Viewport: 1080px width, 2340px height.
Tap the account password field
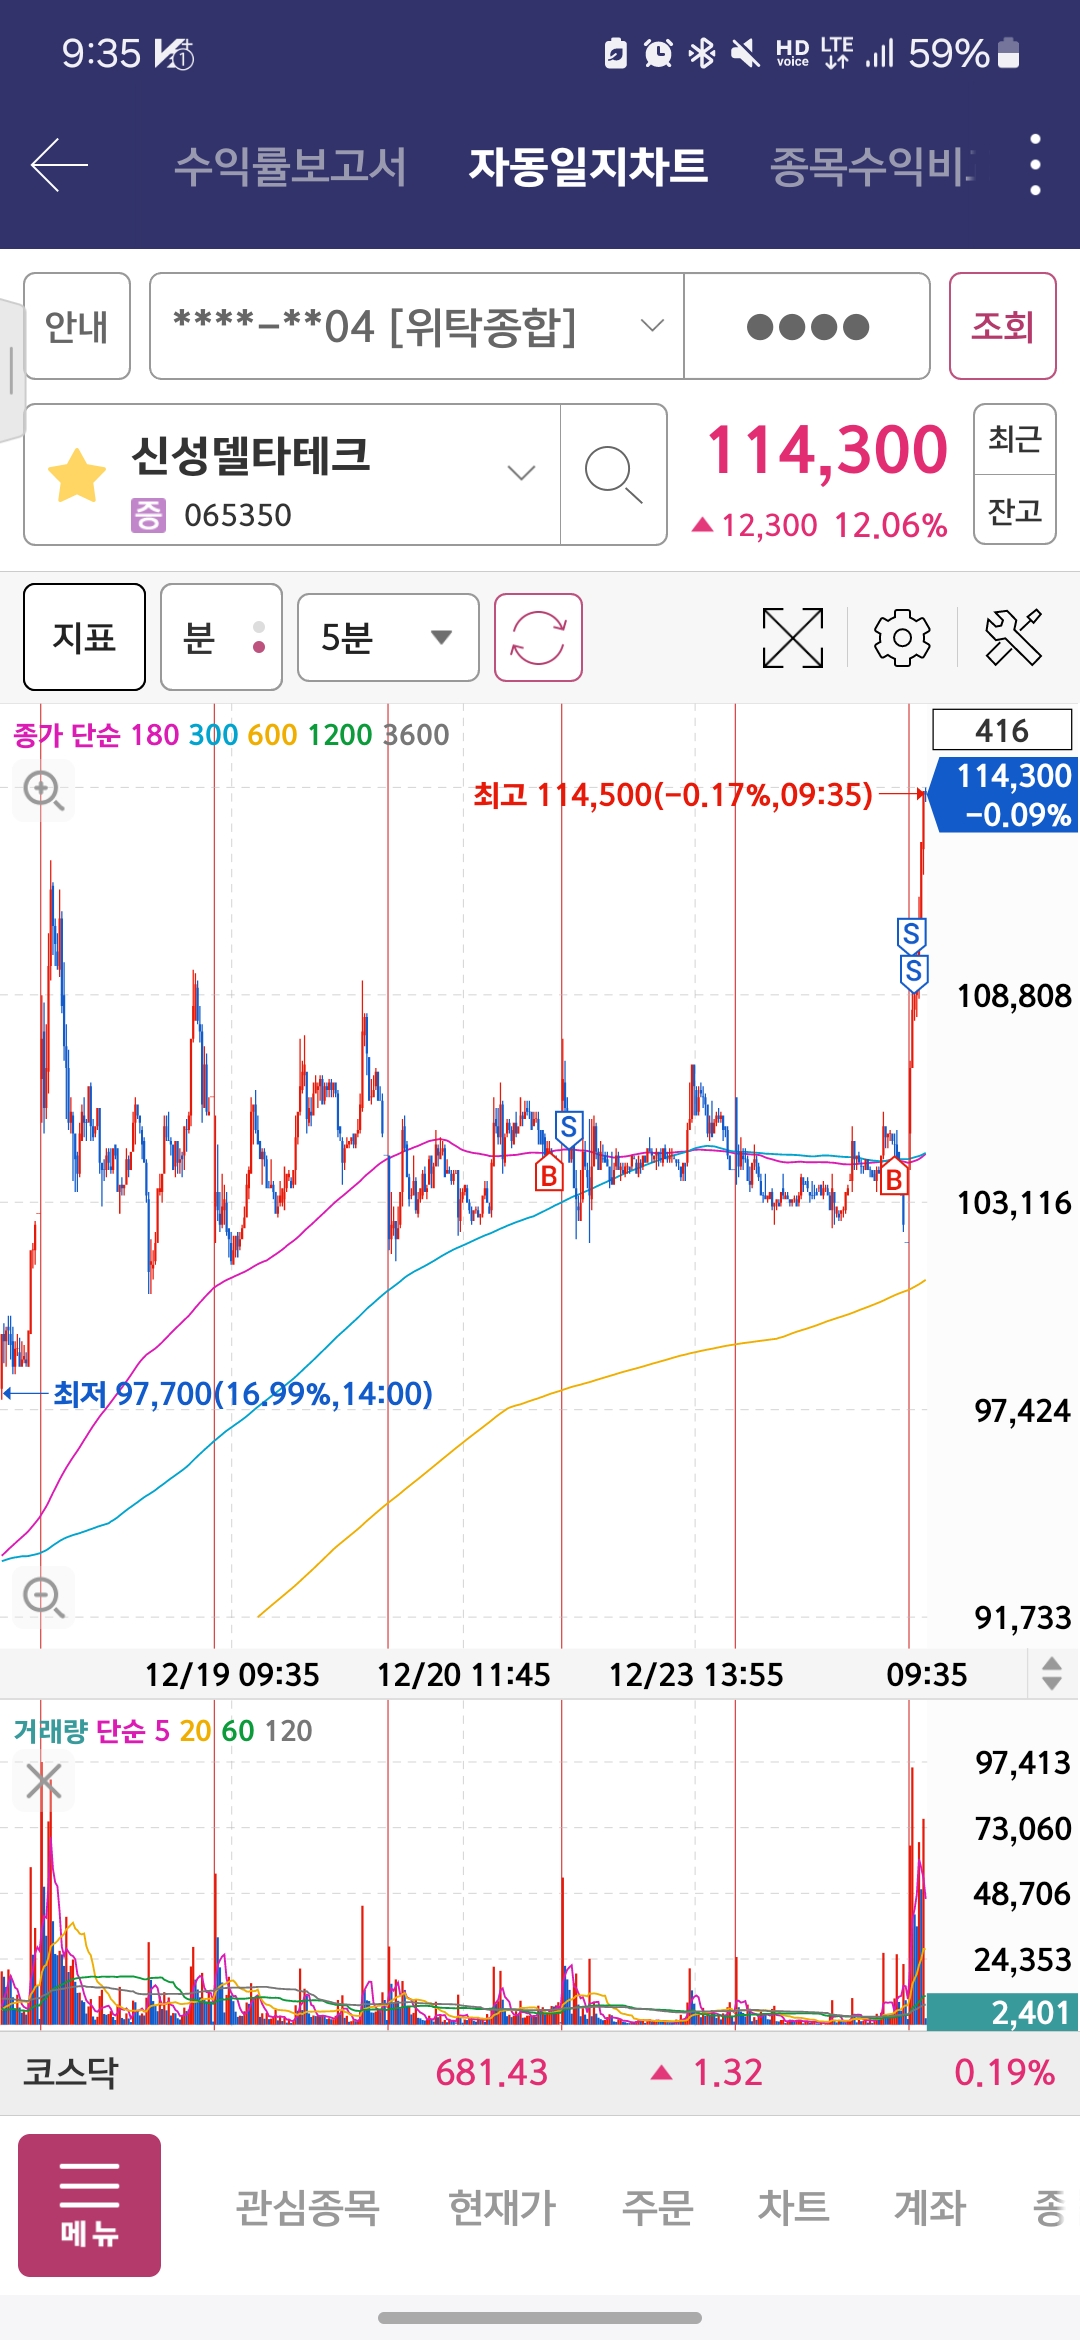pyautogui.click(x=807, y=326)
